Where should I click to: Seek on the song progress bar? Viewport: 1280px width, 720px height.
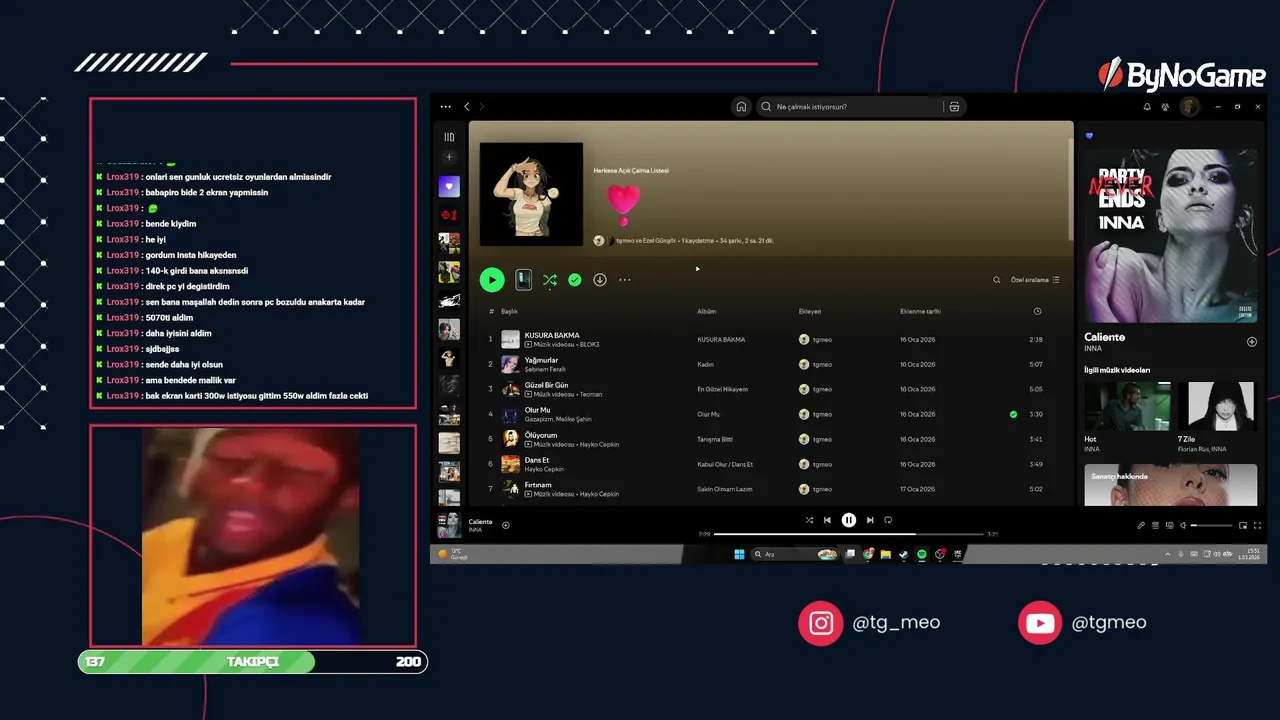849,534
